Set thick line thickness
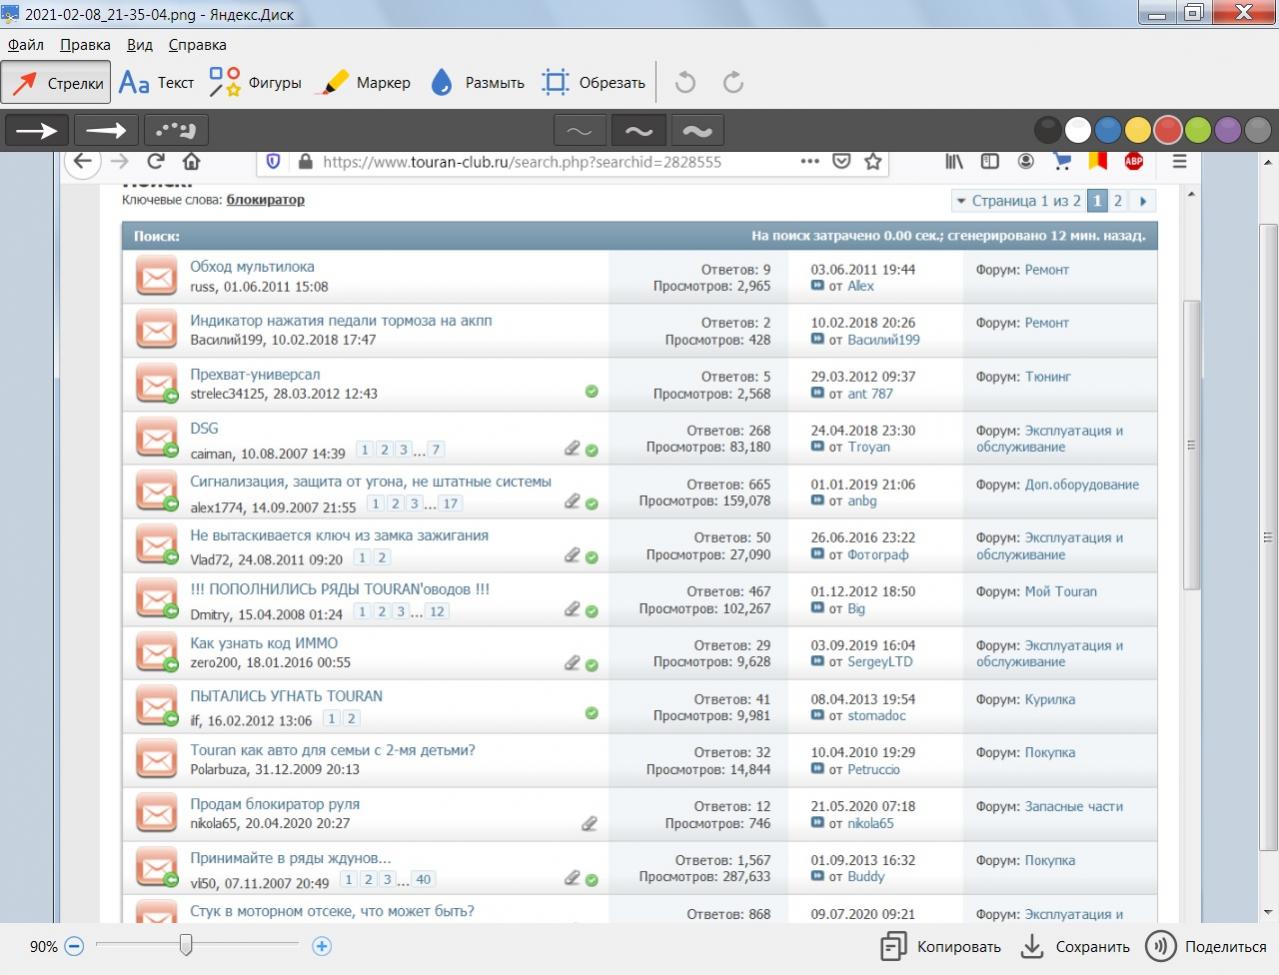The height and width of the screenshot is (975, 1279). [697, 131]
